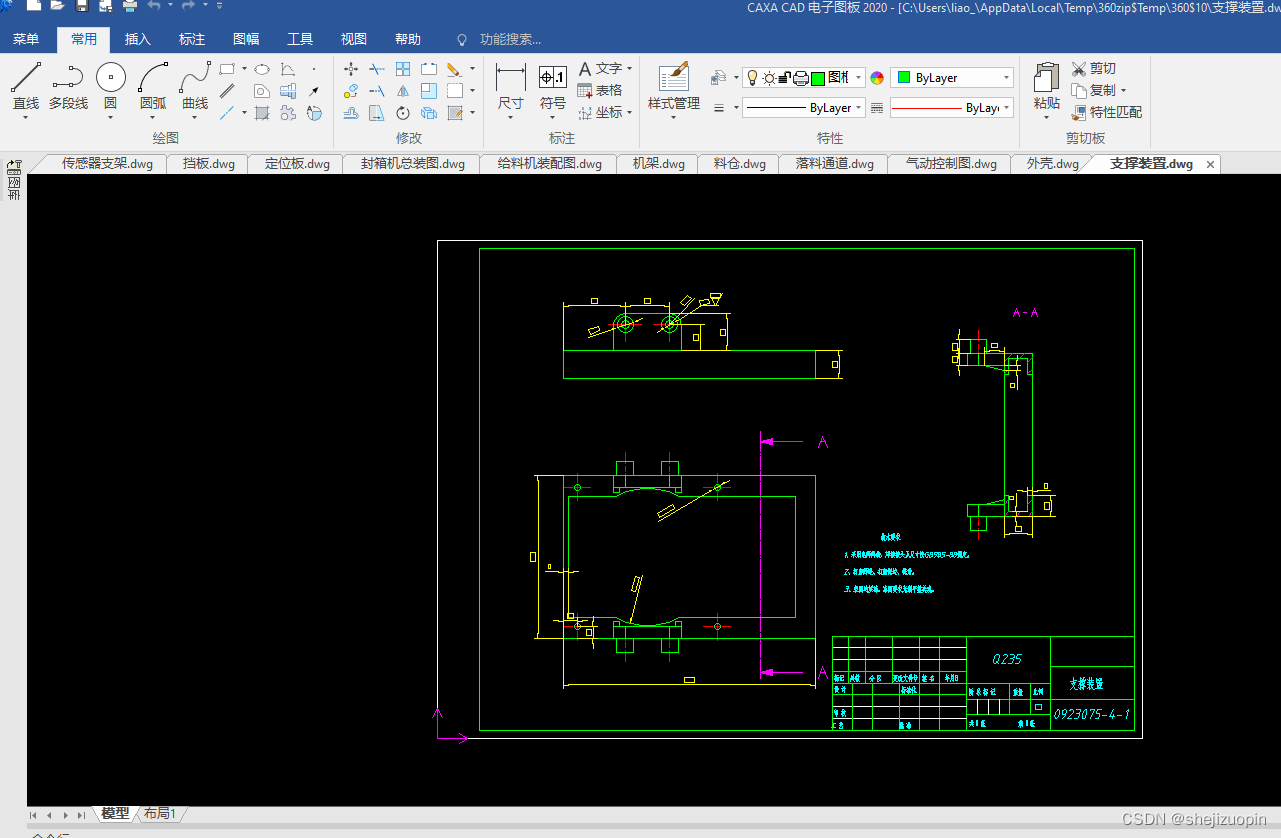Switch to the 布局1 layout tab
1281x838 pixels.
[x=159, y=814]
